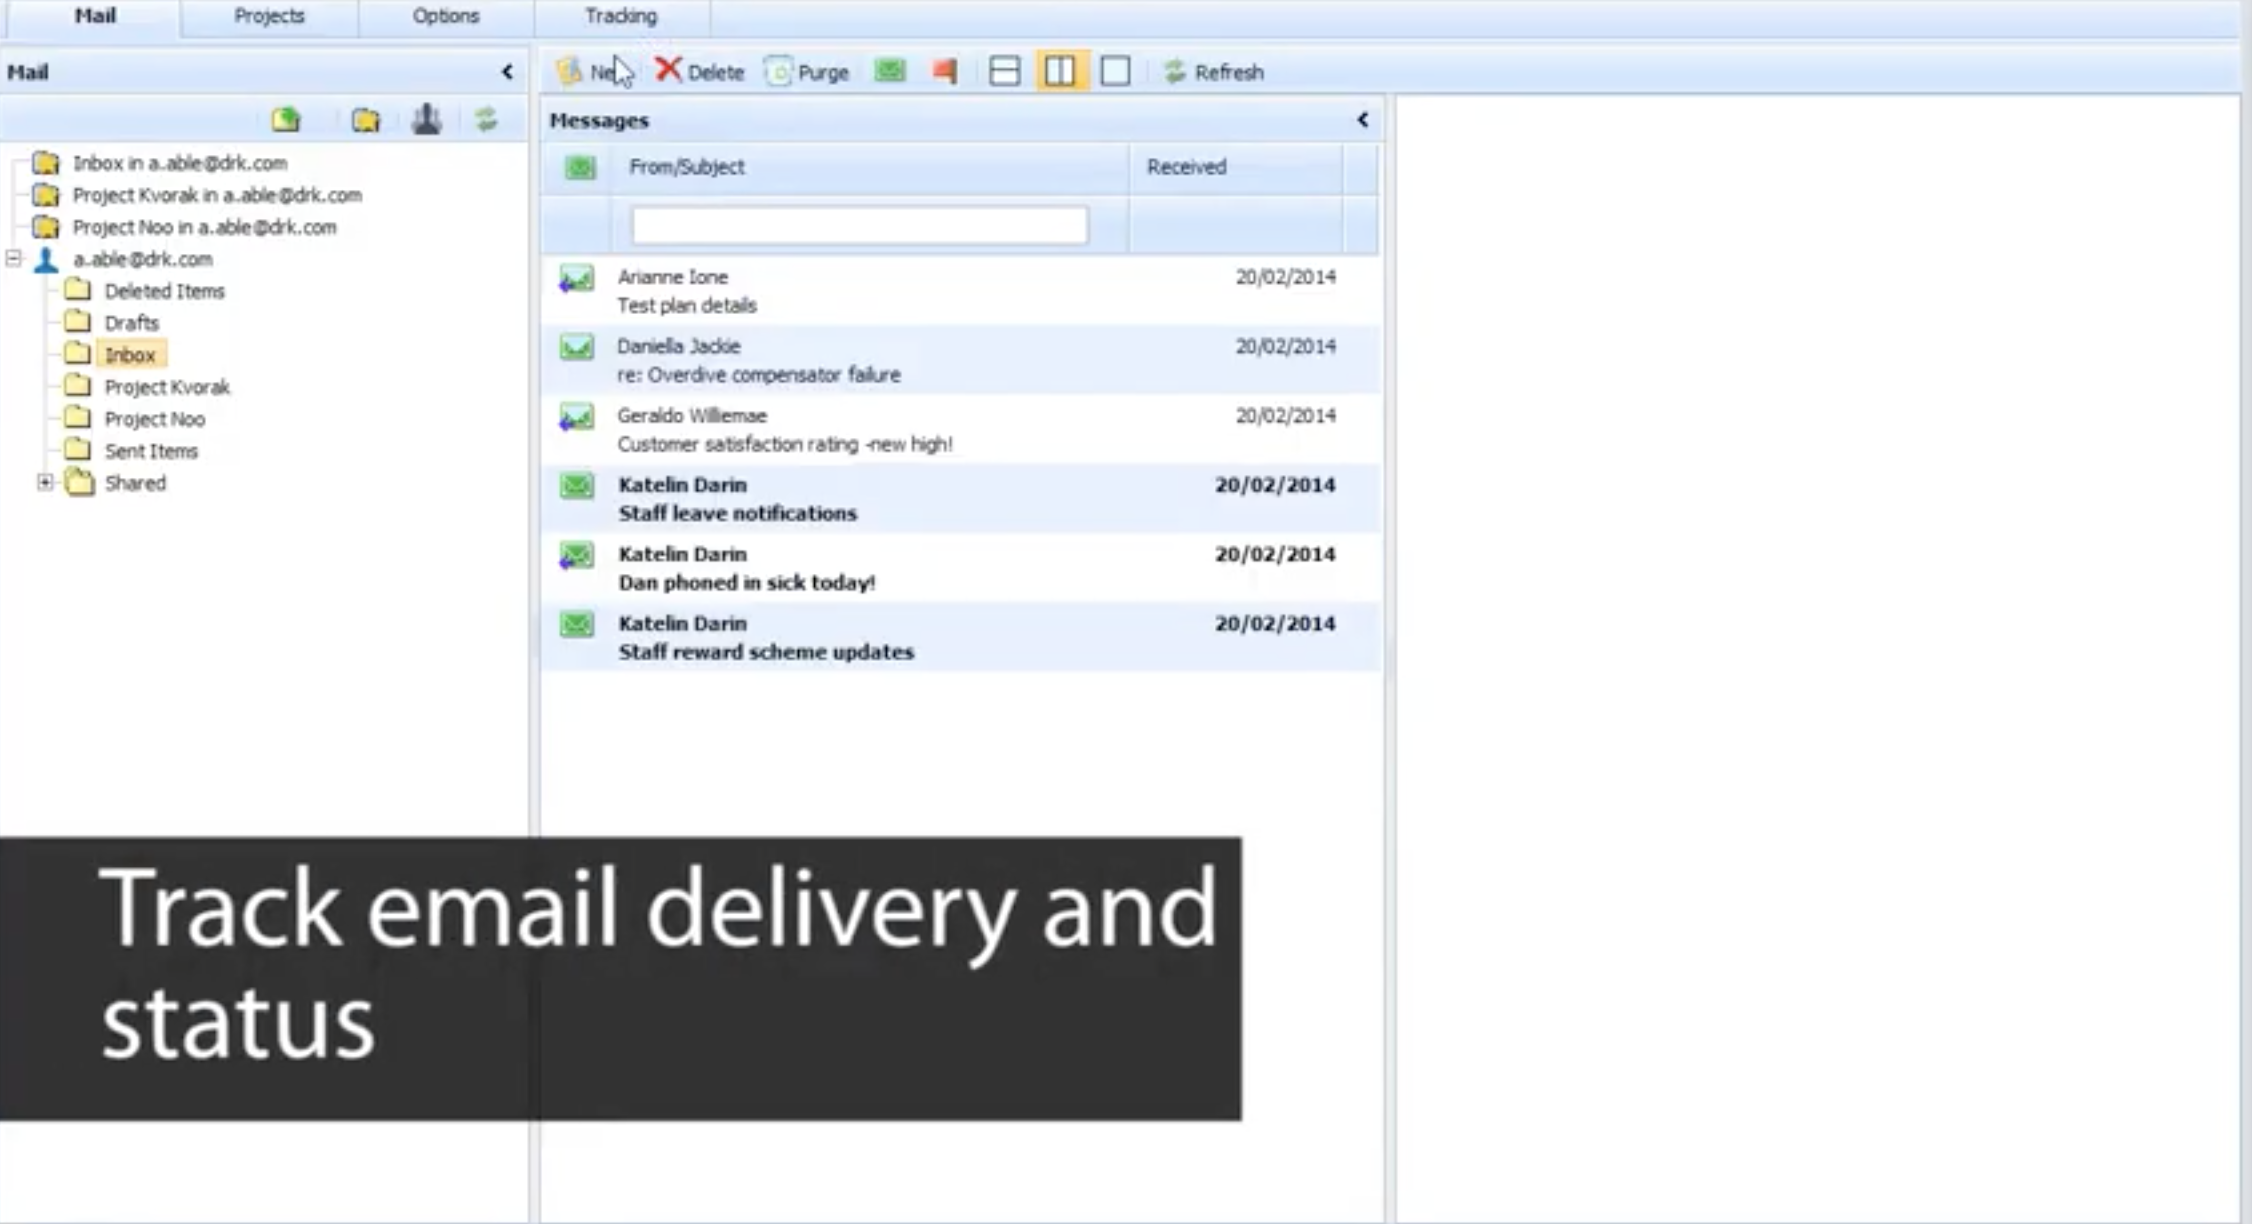This screenshot has width=2252, height=1224.
Task: Toggle the vertical split preview layout
Action: coord(1060,71)
